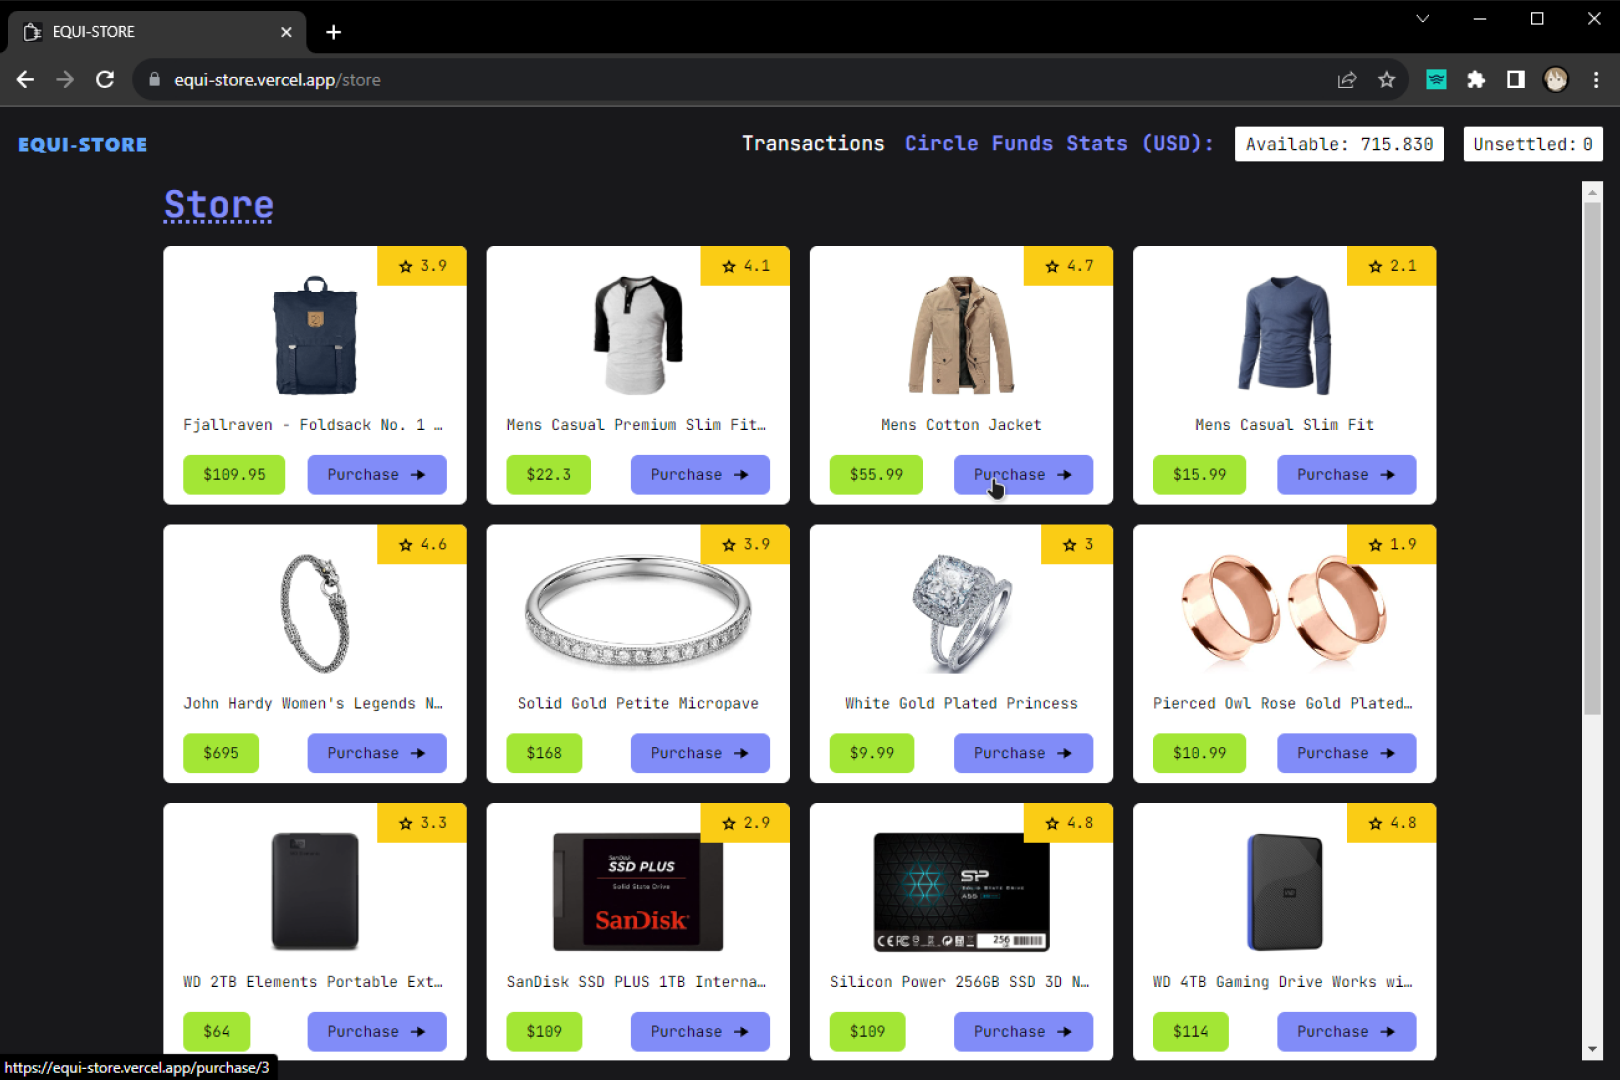Screen dimensions: 1620x1080
Task: Click the $9.99 price tag
Action: pos(872,753)
